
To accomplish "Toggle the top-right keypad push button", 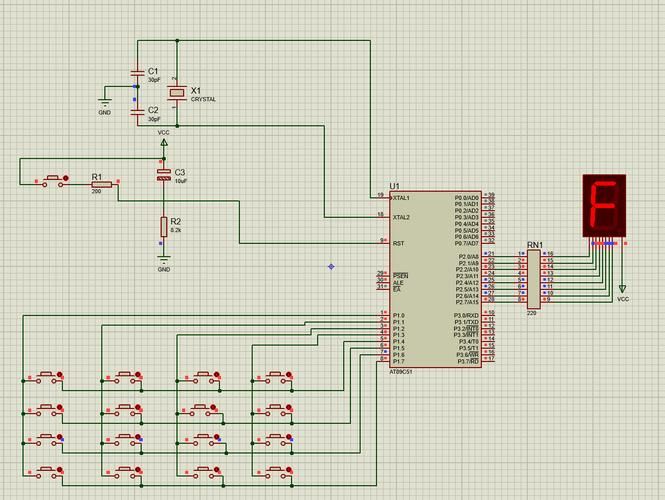I will (276, 377).
